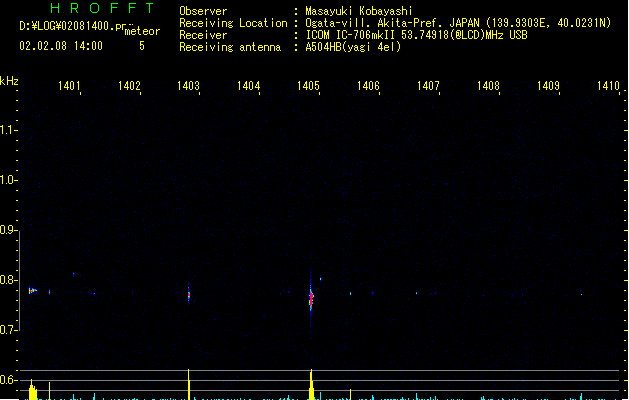The height and width of the screenshot is (400, 629).
Task: Click the meteor count value 5
Action: click(x=142, y=46)
